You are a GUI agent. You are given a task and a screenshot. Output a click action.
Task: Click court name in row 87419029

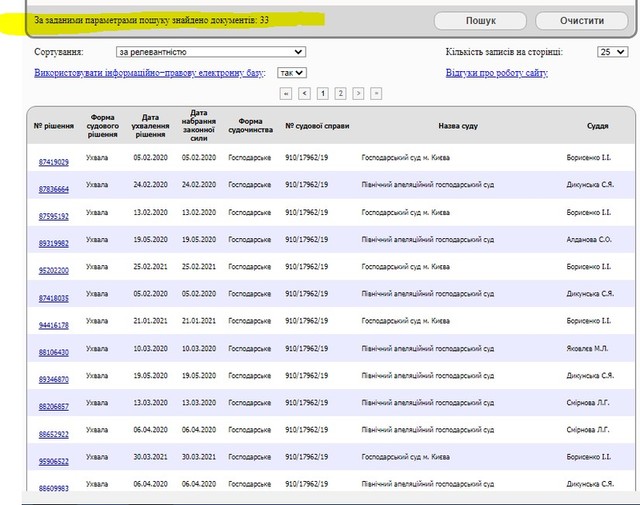coord(405,158)
